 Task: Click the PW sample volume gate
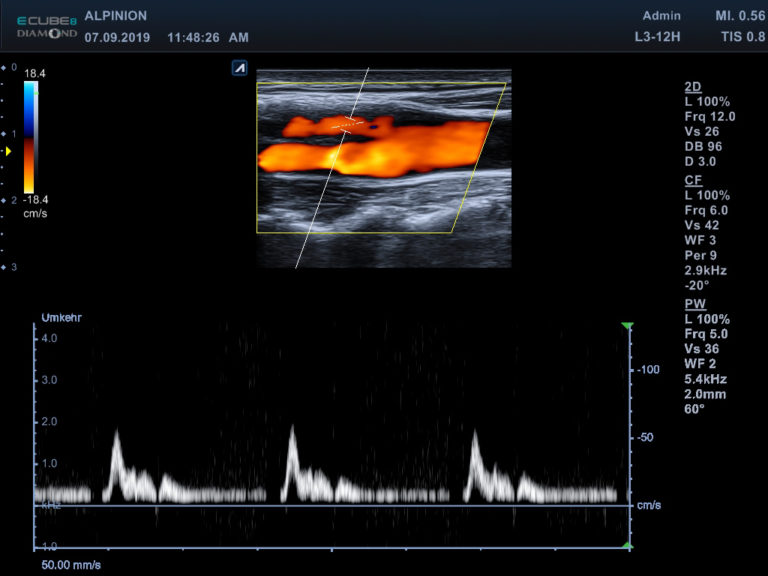pyautogui.click(x=348, y=125)
